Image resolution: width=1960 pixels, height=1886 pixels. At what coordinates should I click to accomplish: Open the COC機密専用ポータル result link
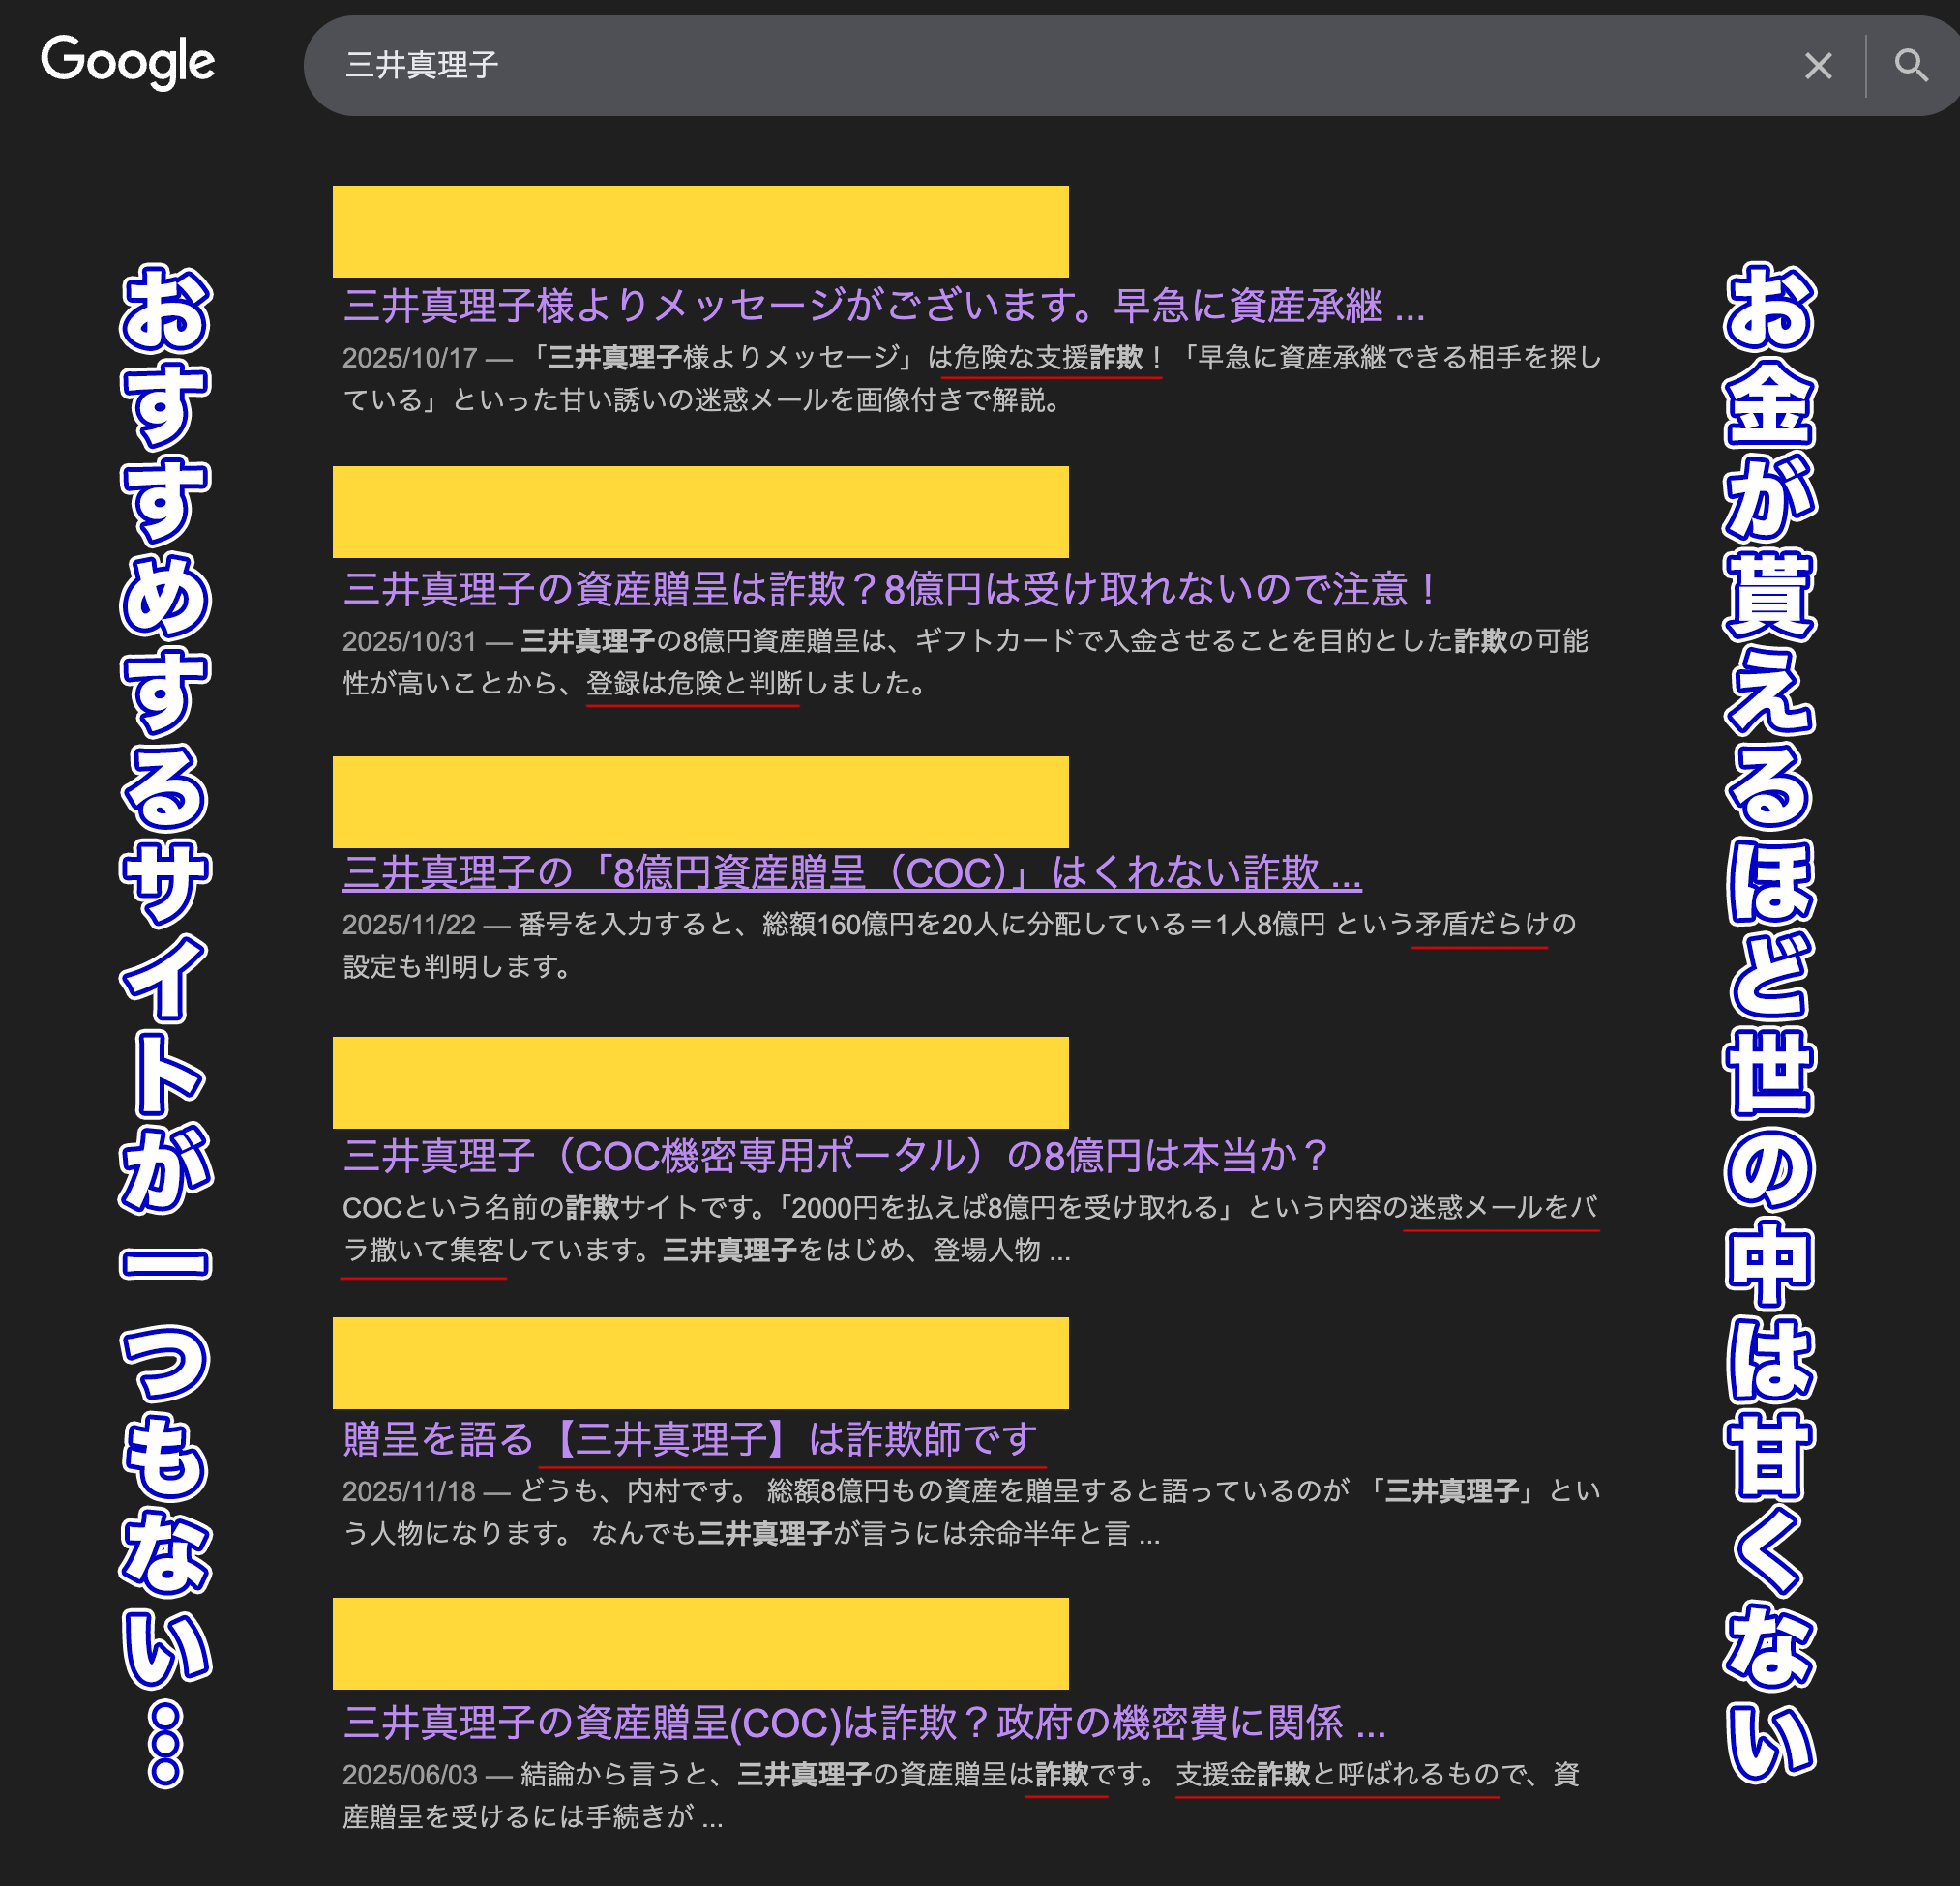(x=833, y=1156)
